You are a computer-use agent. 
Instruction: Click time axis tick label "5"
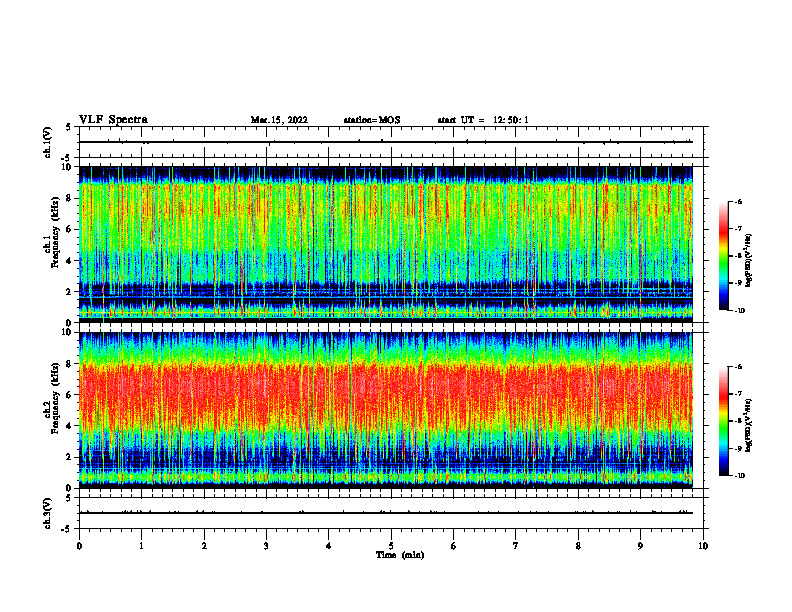click(391, 546)
